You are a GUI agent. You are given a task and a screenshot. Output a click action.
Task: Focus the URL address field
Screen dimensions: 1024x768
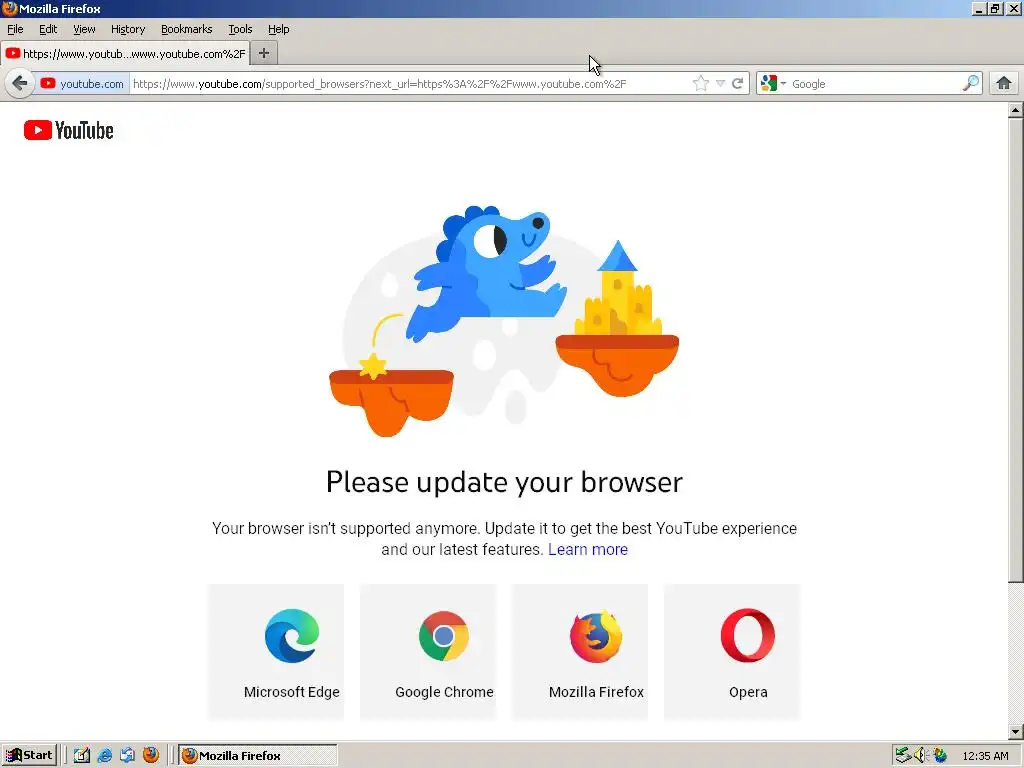(x=410, y=84)
